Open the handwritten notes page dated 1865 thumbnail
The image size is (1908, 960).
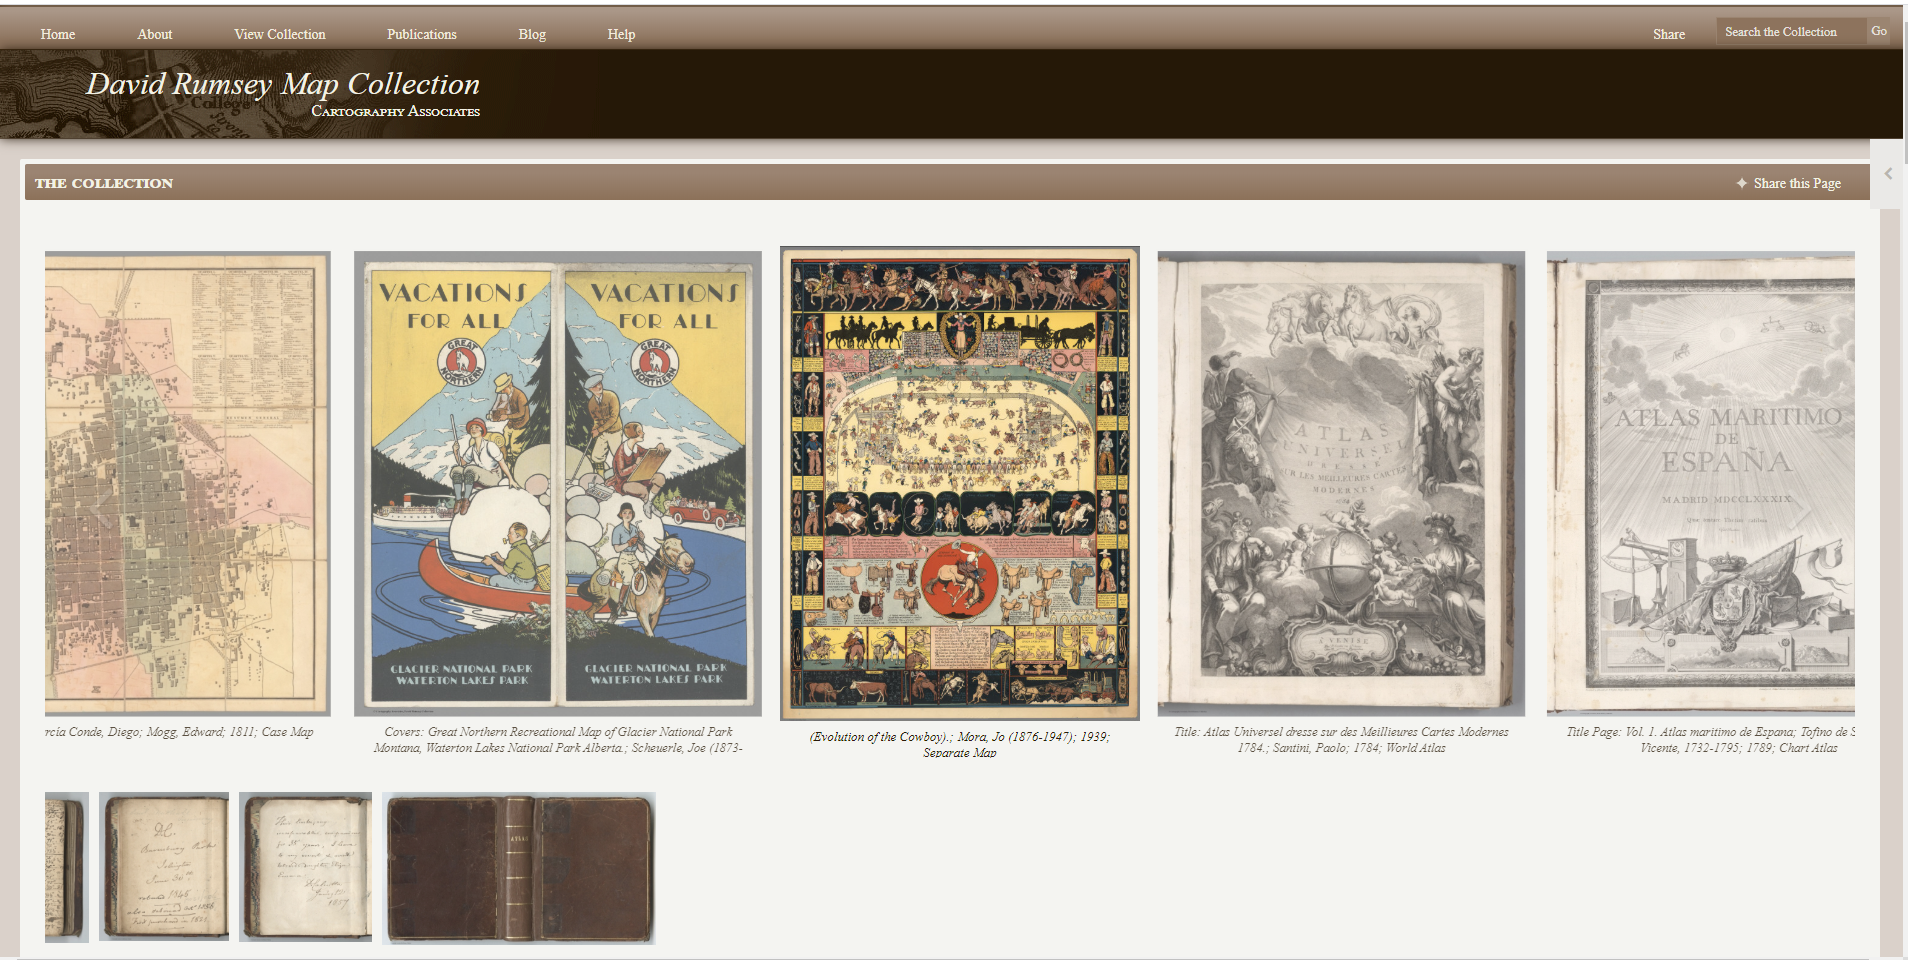[x=164, y=867]
